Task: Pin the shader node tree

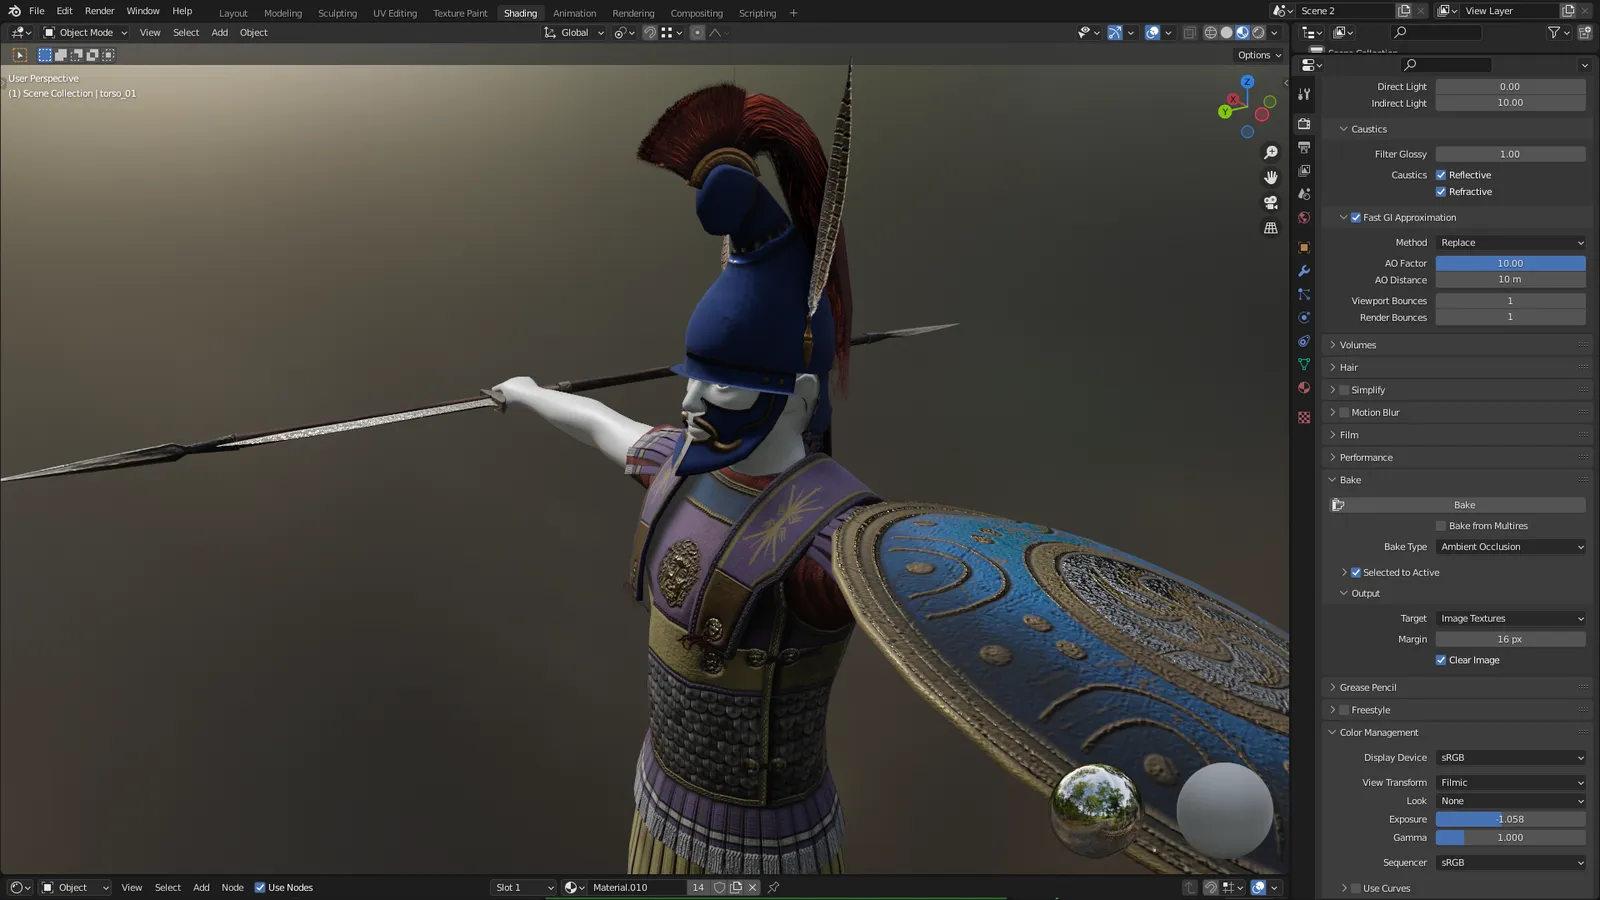Action: (773, 887)
